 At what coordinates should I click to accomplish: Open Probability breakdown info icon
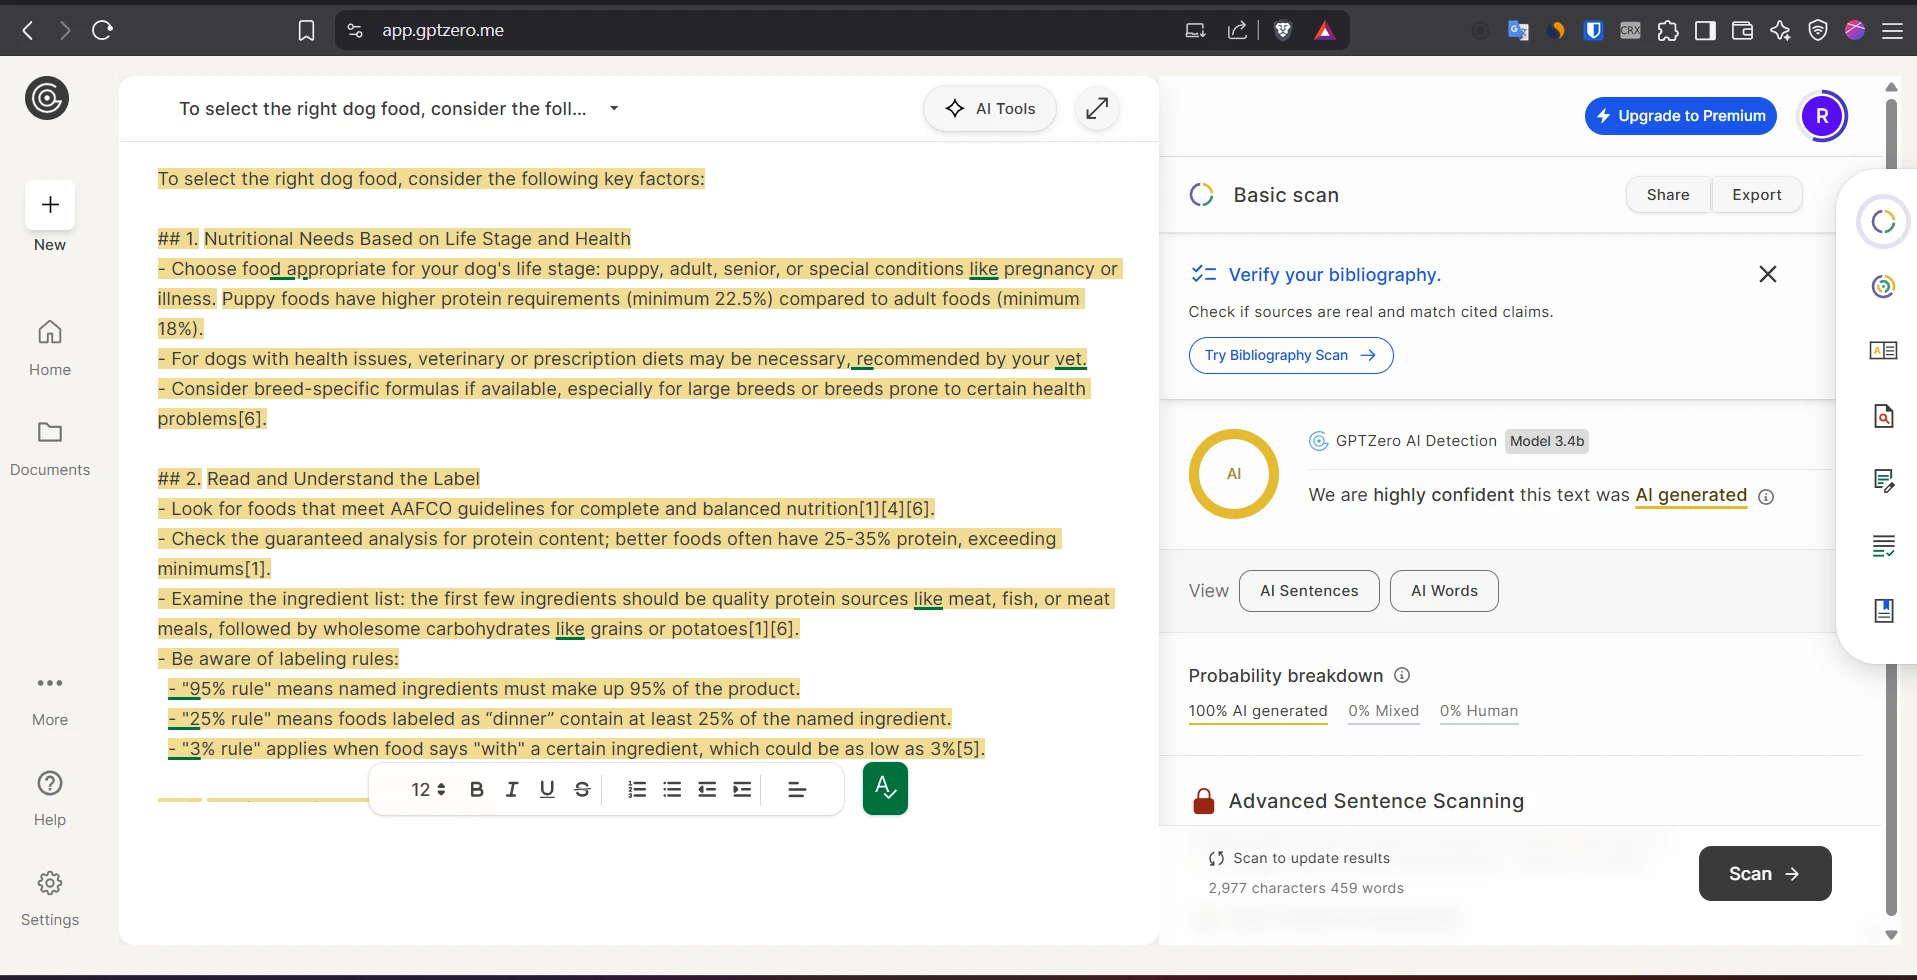click(x=1402, y=675)
